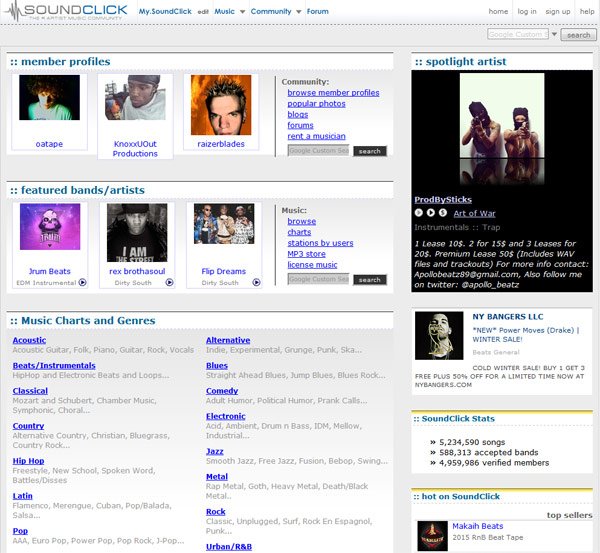Open popular photos link
The image size is (600, 553).
316,103
